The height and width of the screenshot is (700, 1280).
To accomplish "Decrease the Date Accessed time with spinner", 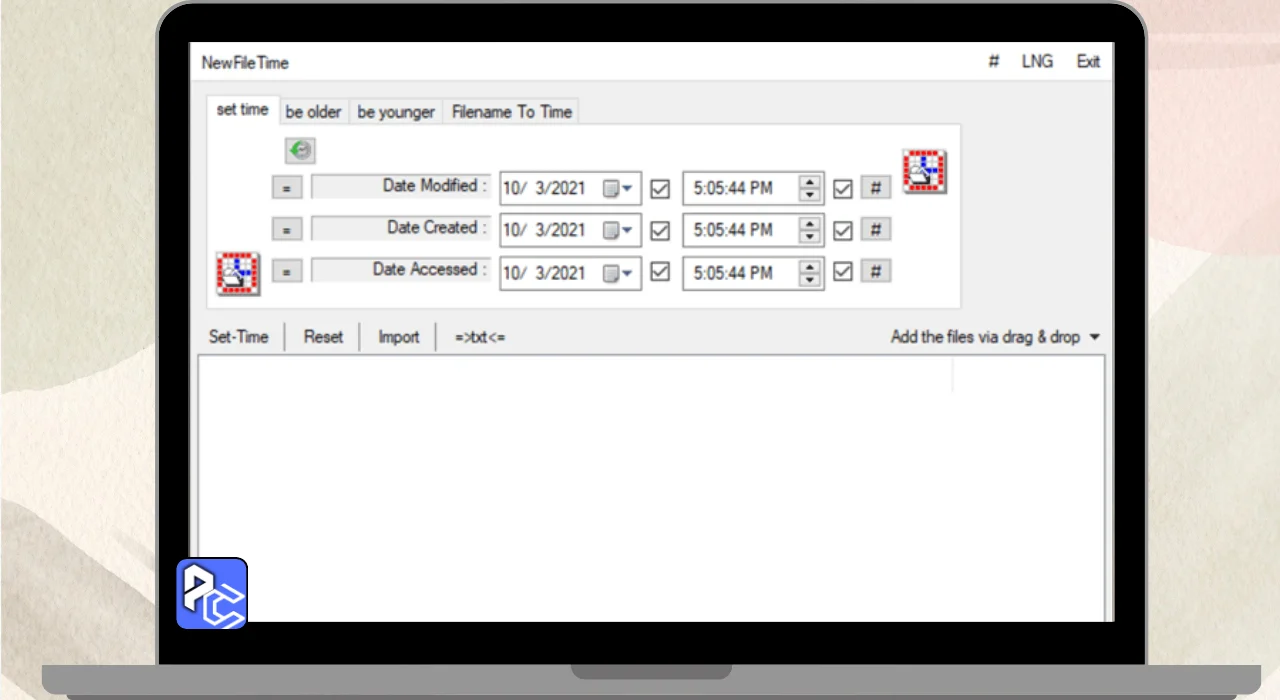I will click(810, 279).
